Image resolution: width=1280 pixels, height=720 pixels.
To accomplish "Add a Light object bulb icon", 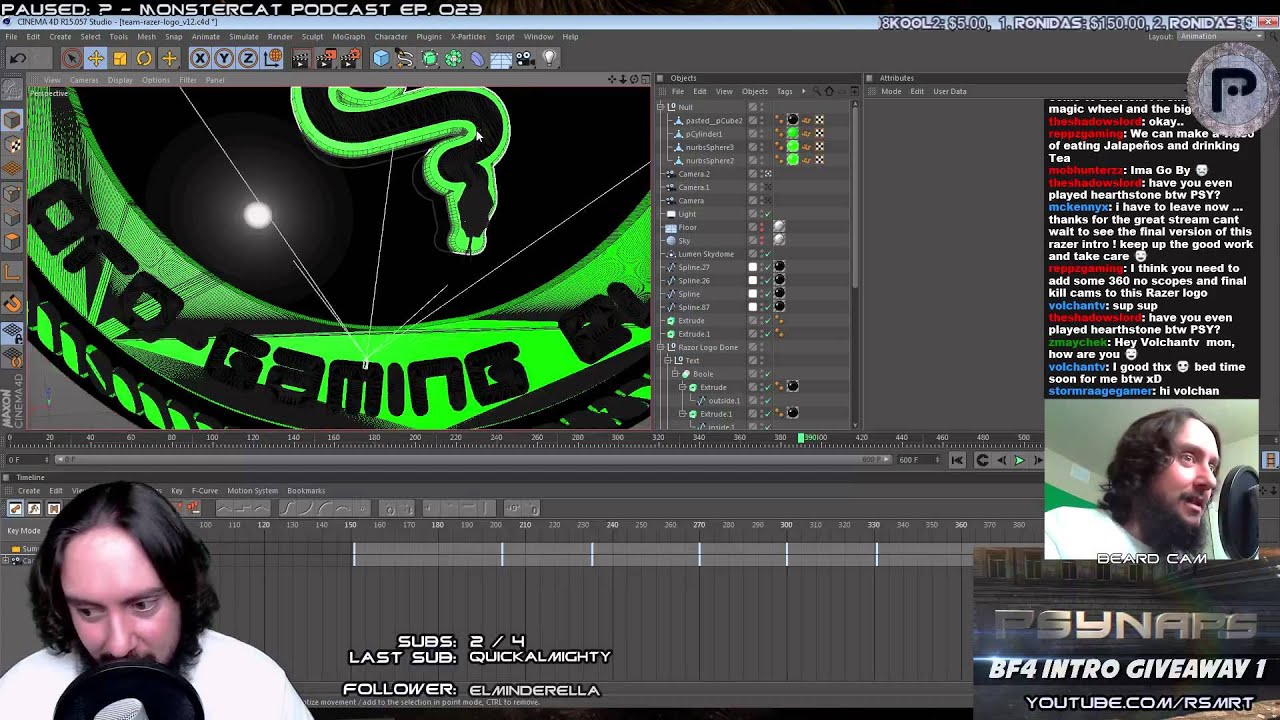I will coord(549,59).
